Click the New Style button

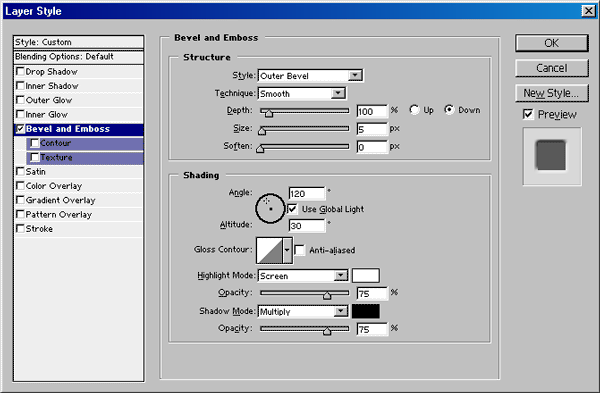click(x=551, y=93)
